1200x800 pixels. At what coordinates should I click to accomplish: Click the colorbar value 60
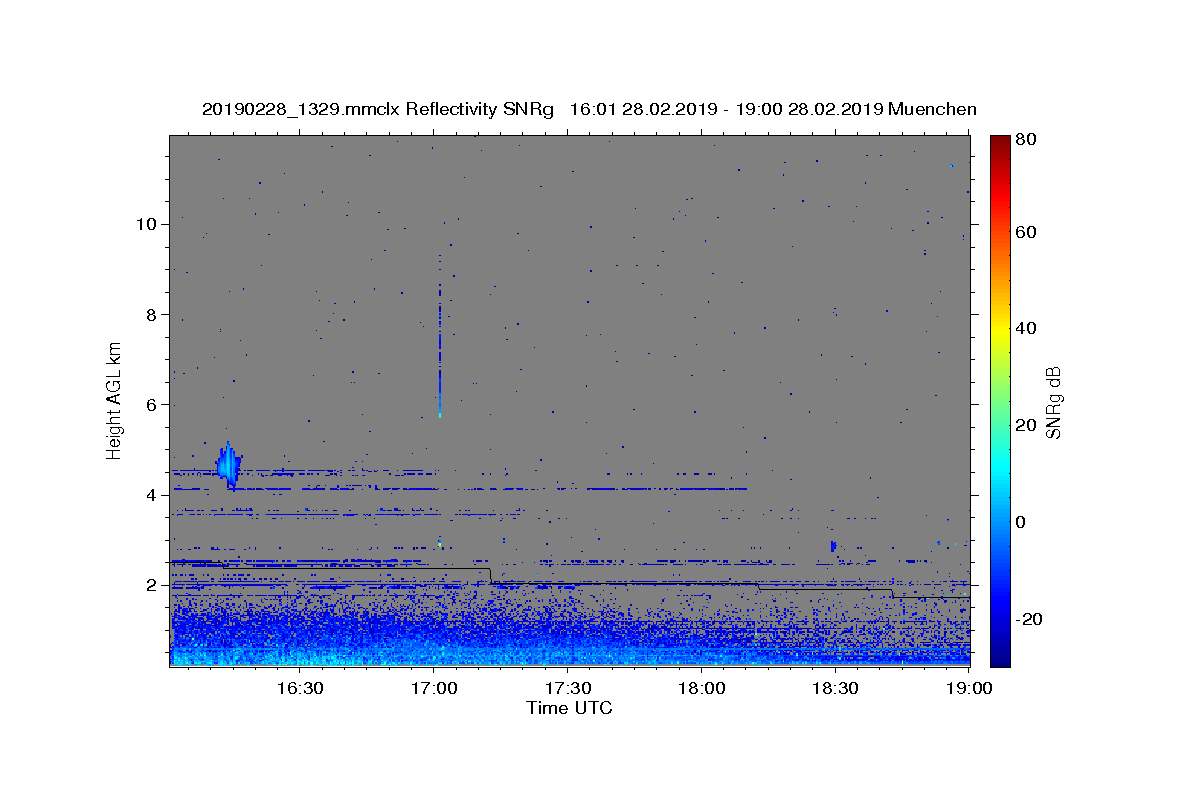(x=1028, y=232)
